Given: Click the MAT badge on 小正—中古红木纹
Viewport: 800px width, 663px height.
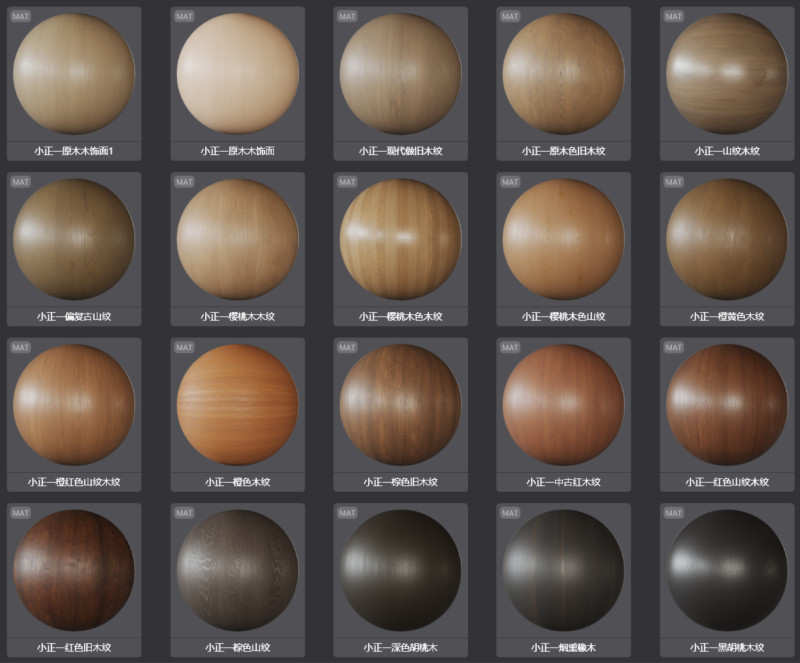Looking at the screenshot, I should click(x=510, y=347).
